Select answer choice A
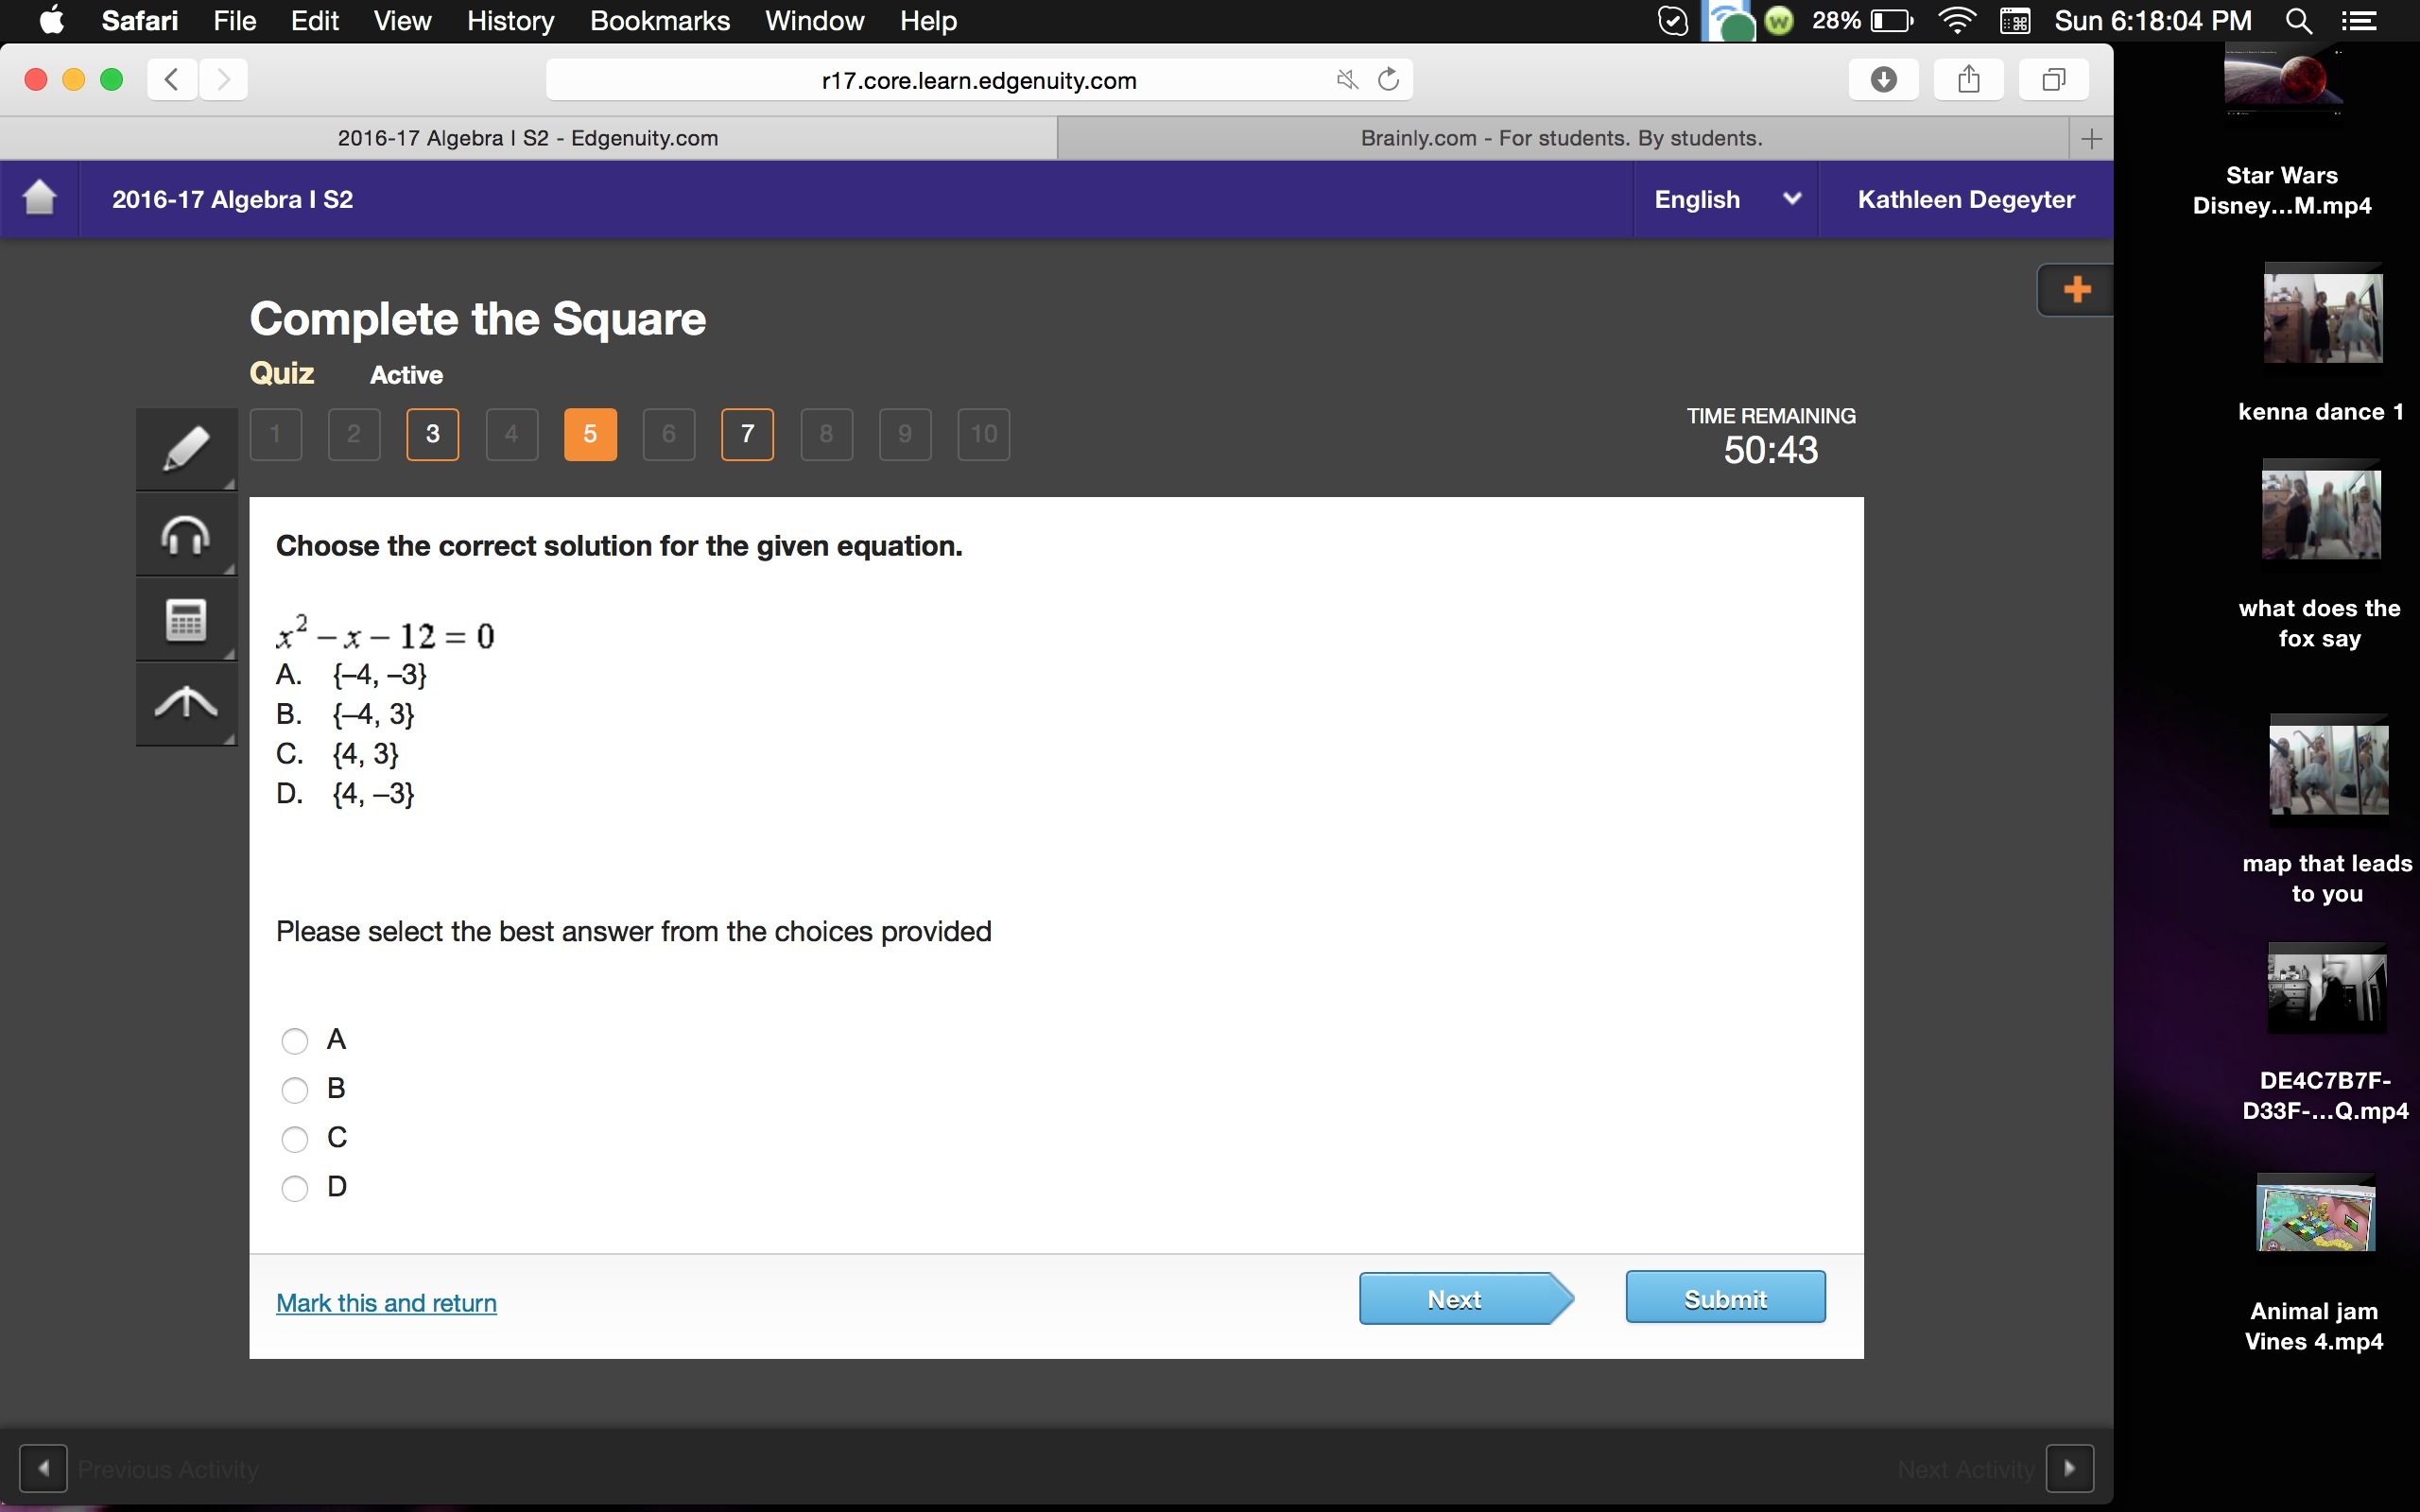 pyautogui.click(x=294, y=1041)
